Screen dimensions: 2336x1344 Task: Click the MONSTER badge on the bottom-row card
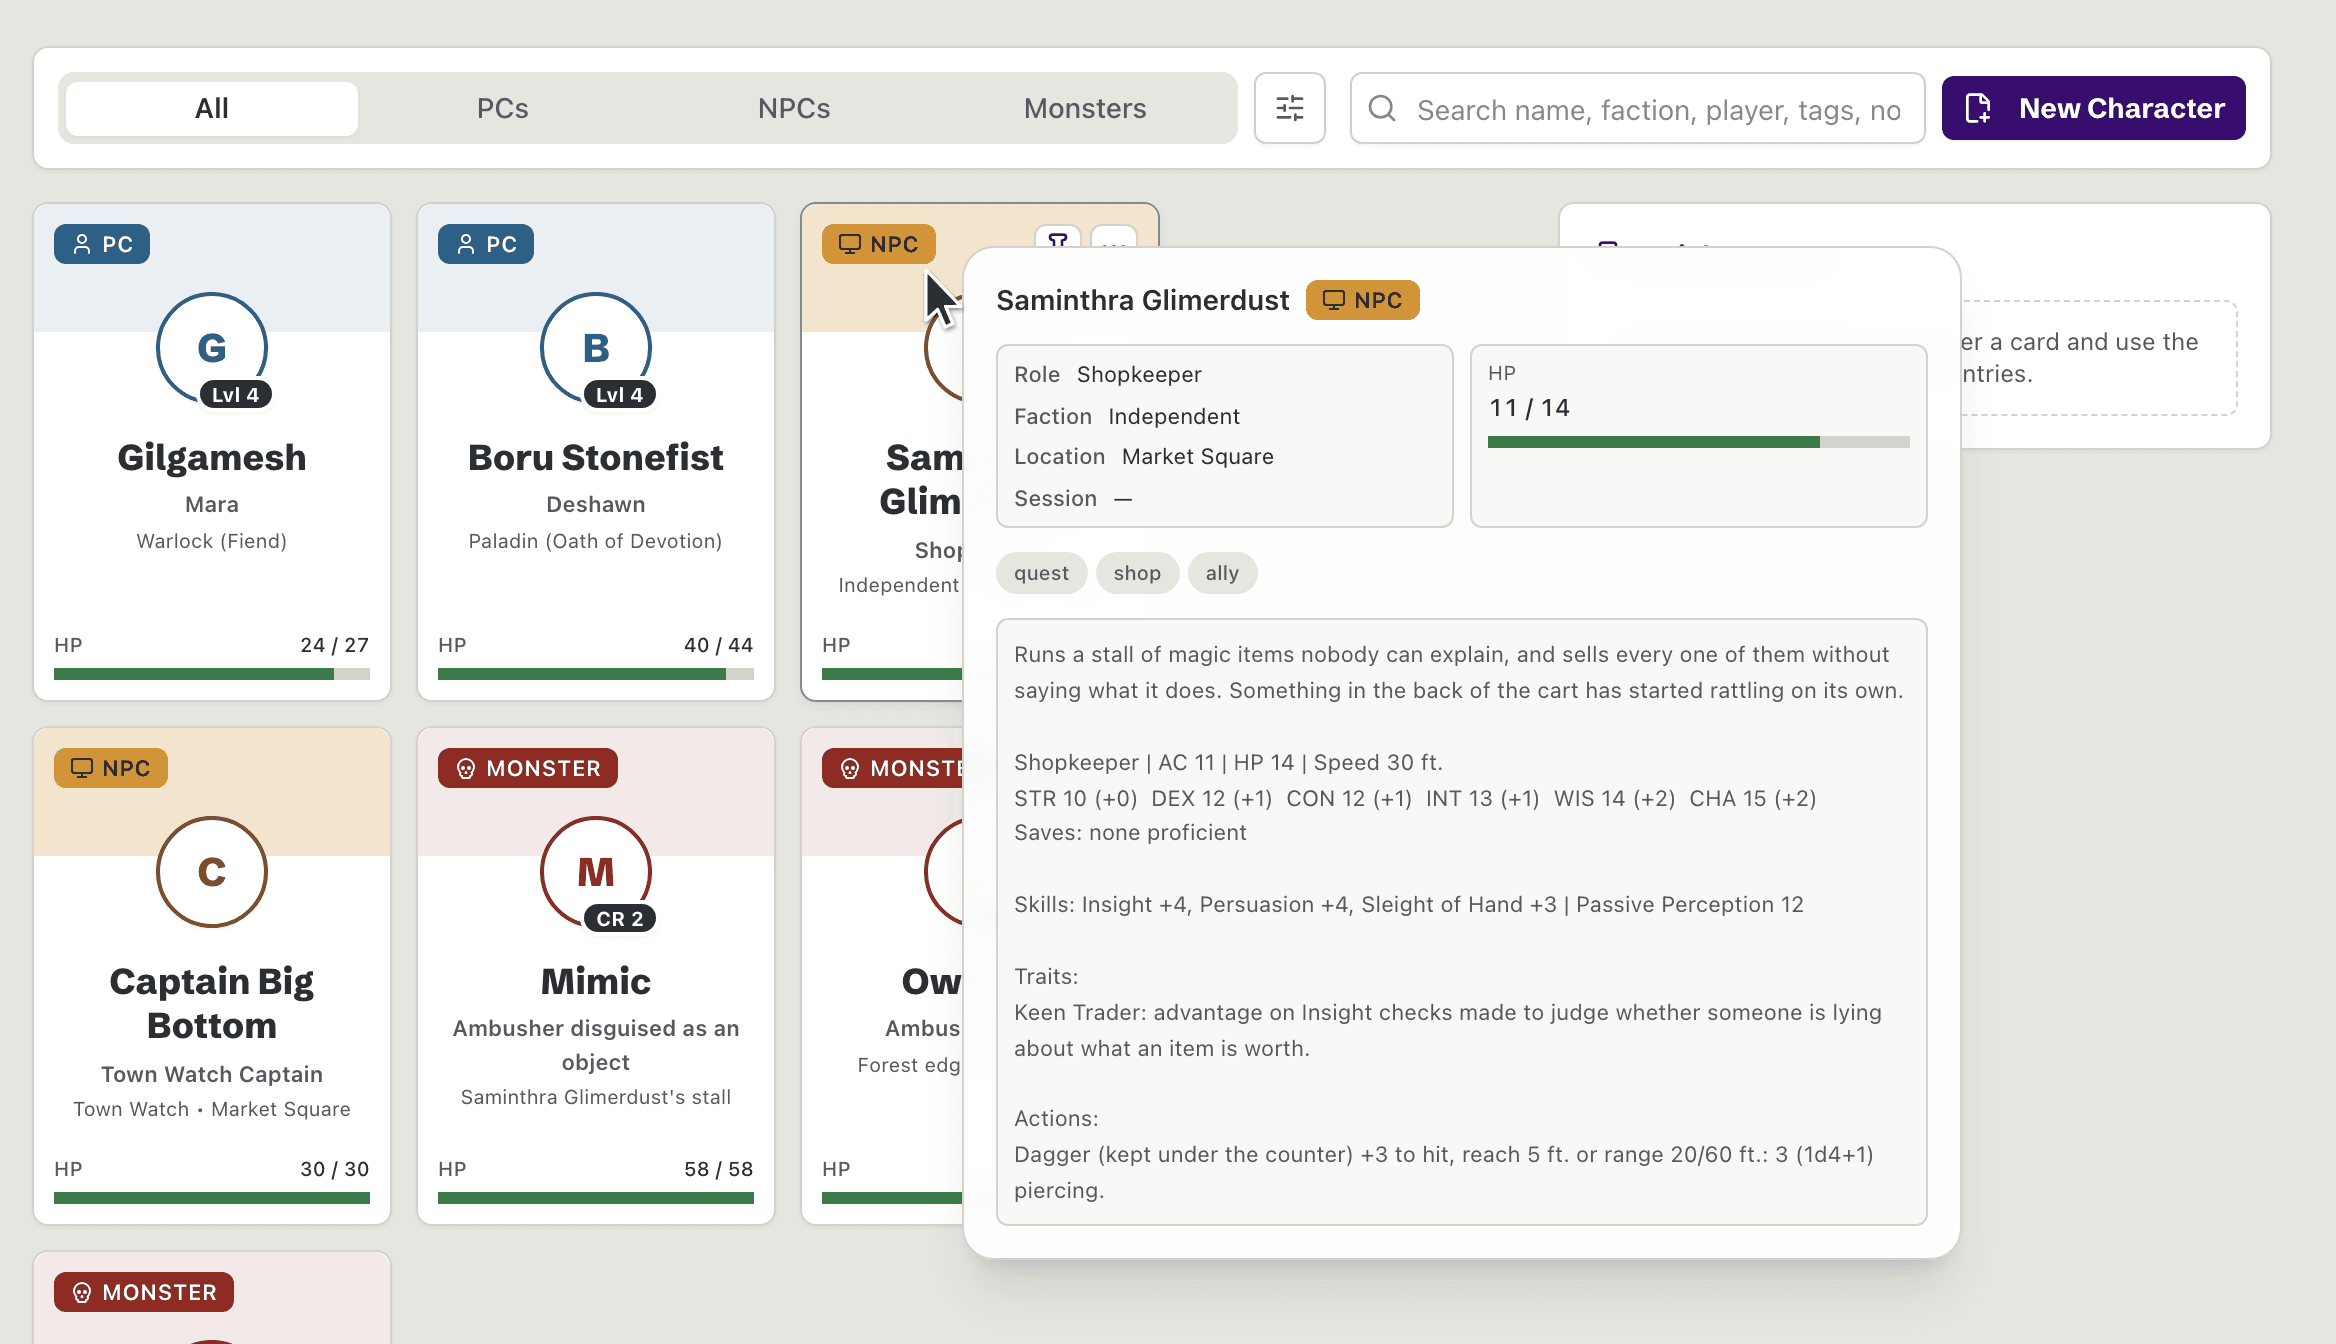click(144, 1292)
